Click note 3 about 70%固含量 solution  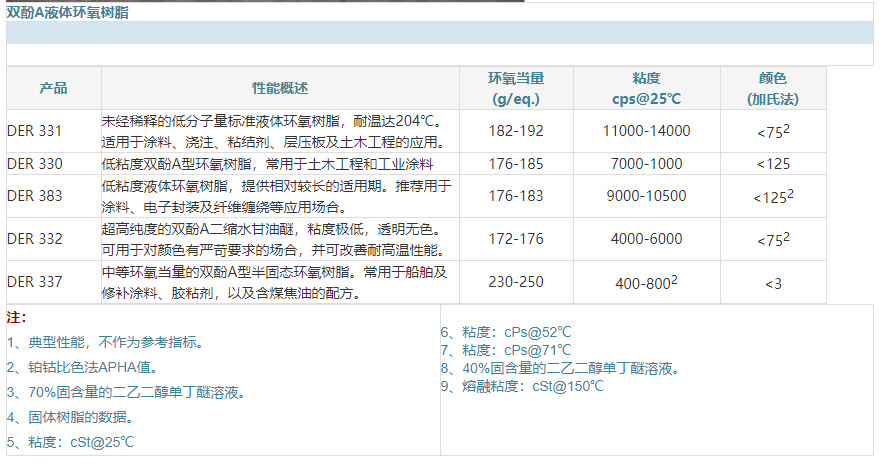click(126, 392)
